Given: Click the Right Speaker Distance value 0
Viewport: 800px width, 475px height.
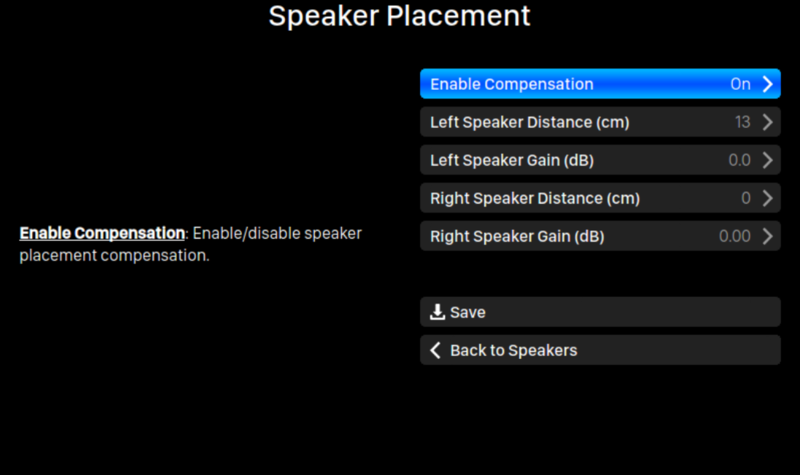Looking at the screenshot, I should (x=746, y=198).
